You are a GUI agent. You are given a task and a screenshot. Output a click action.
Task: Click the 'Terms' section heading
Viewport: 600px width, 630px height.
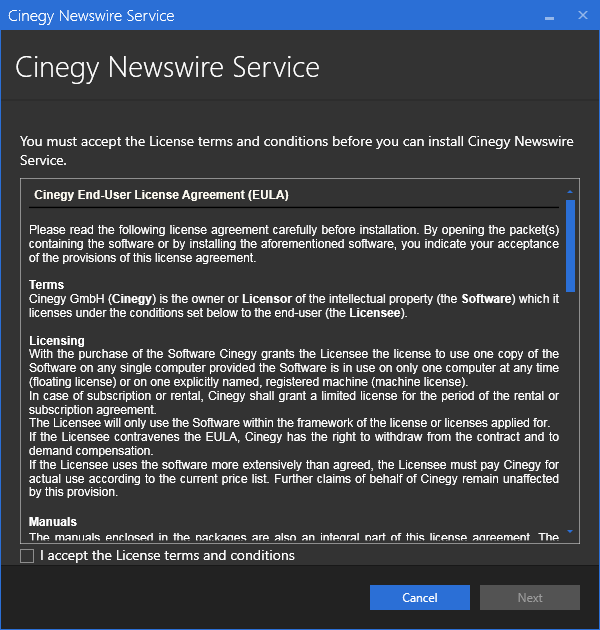(46, 284)
